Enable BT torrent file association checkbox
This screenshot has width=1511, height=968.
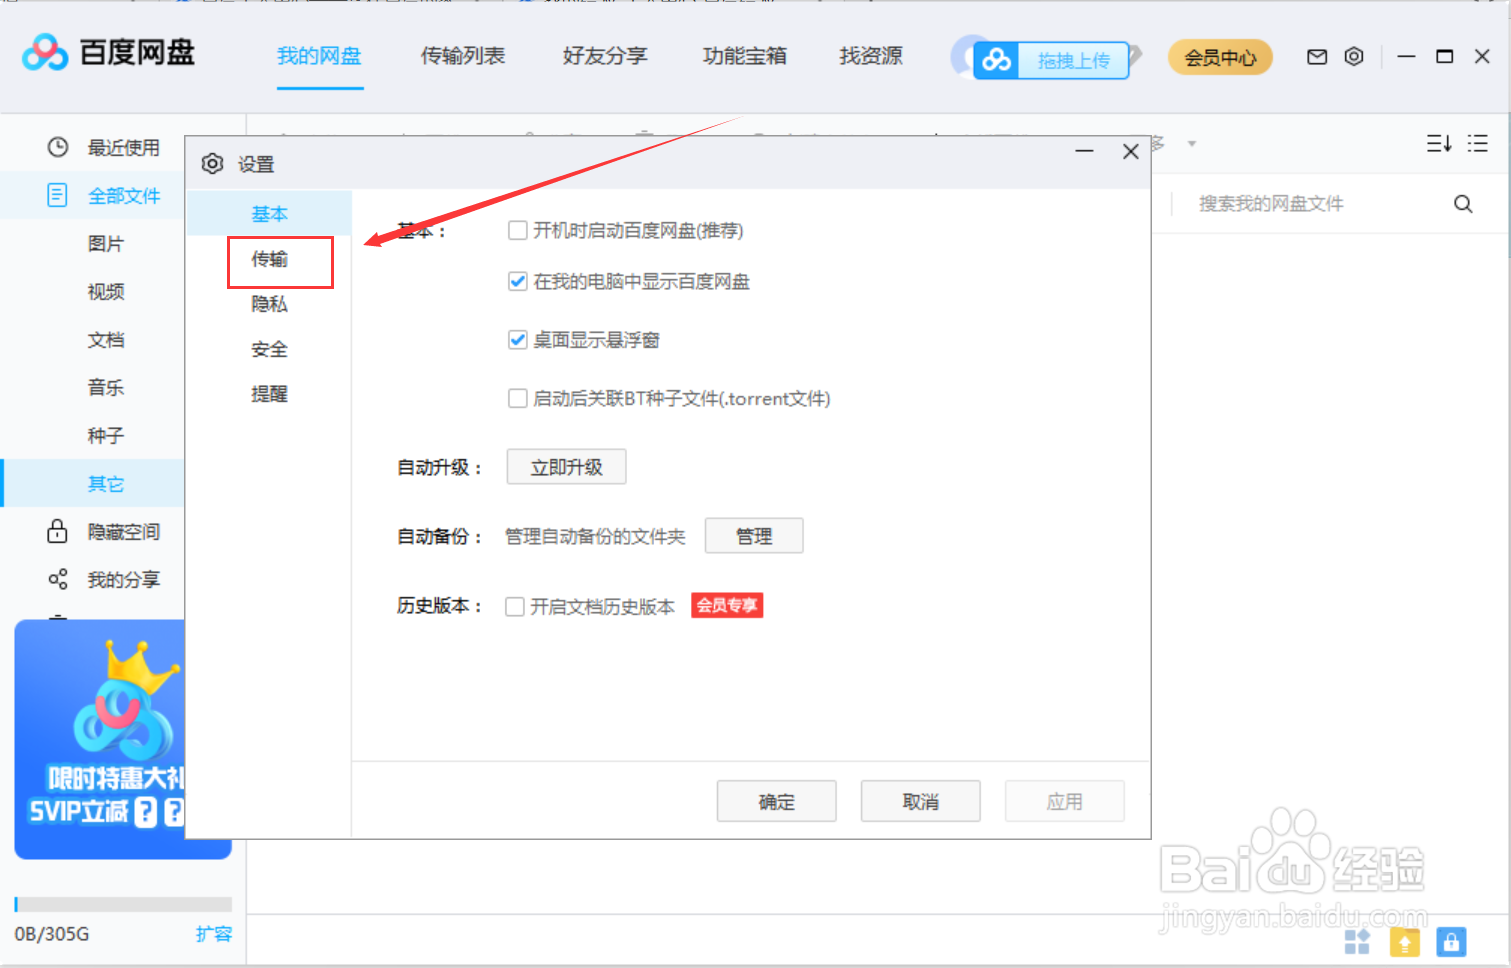(x=518, y=398)
